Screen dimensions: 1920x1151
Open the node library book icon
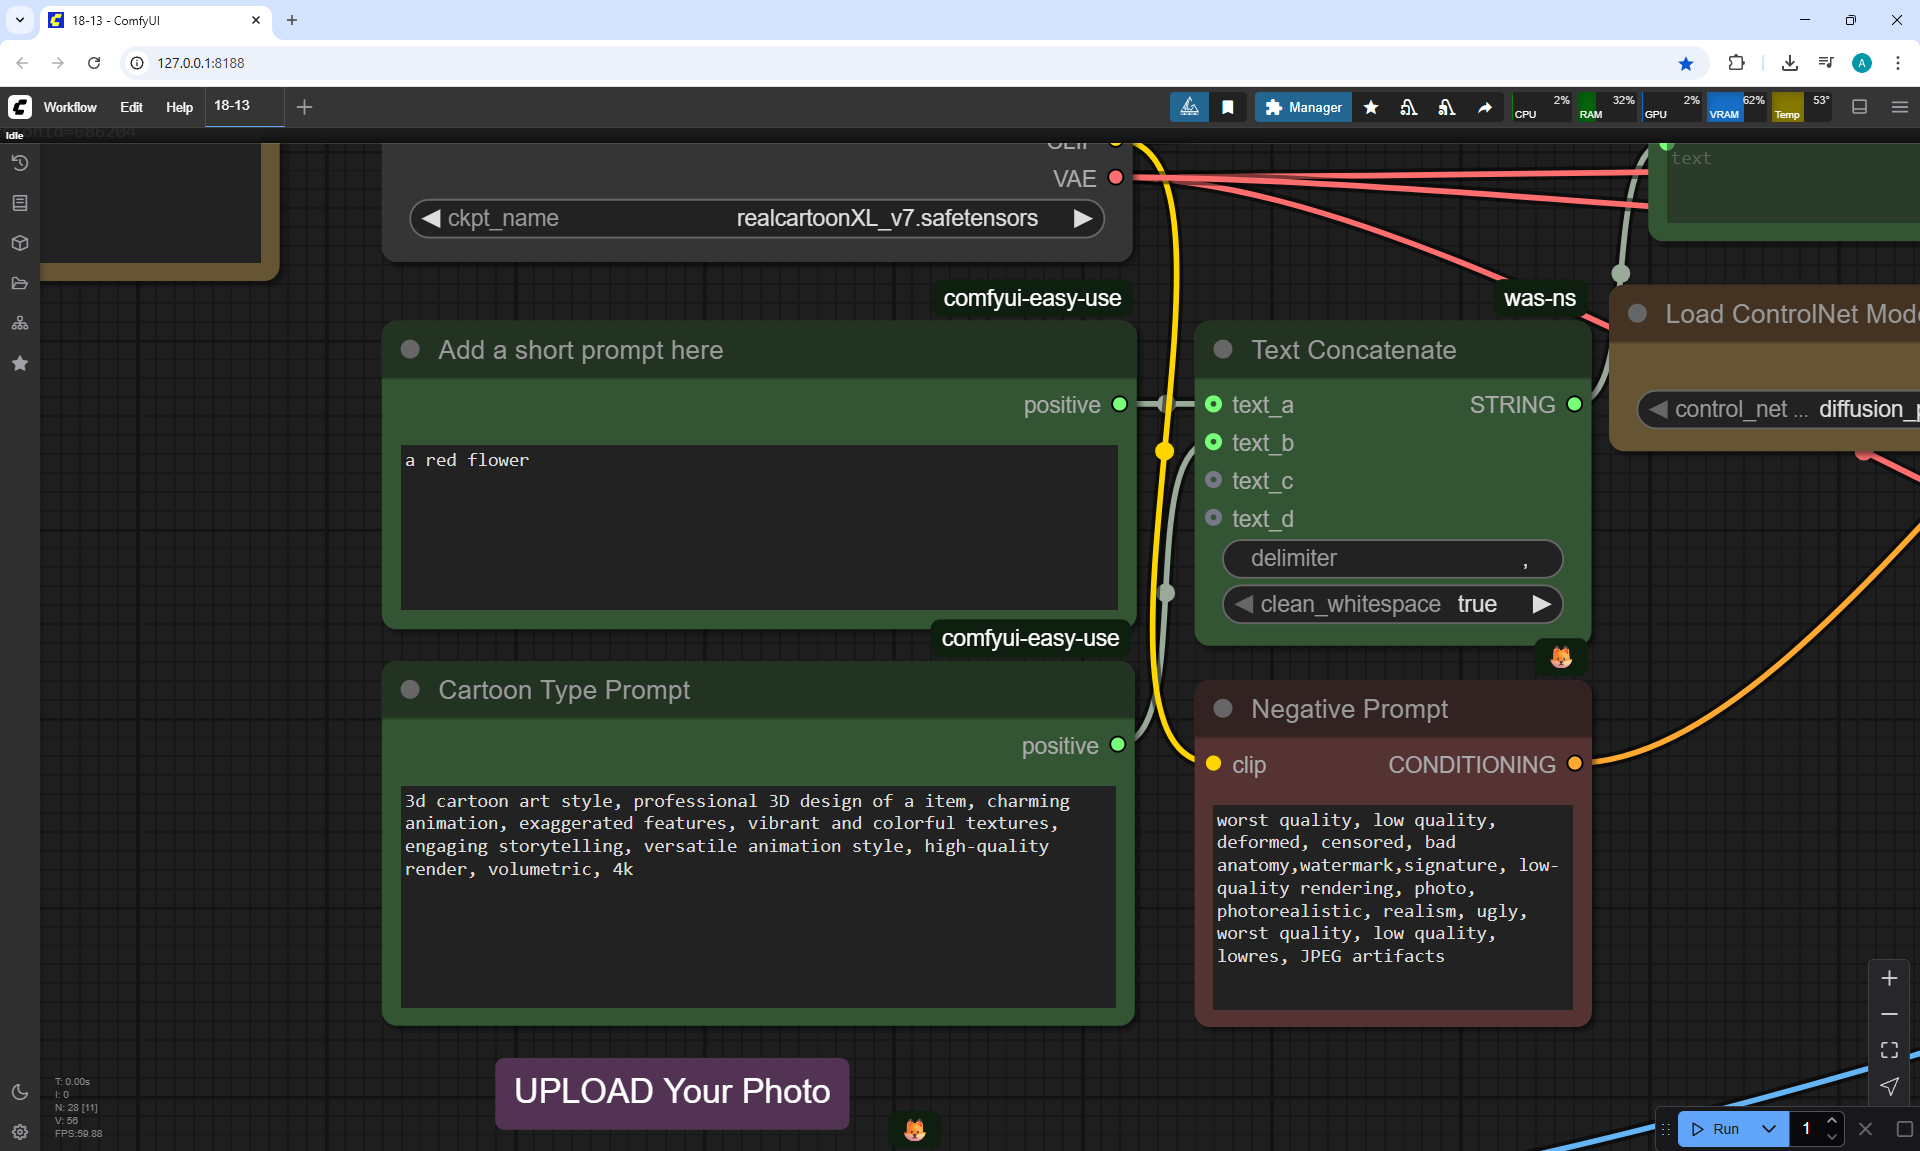pos(19,203)
